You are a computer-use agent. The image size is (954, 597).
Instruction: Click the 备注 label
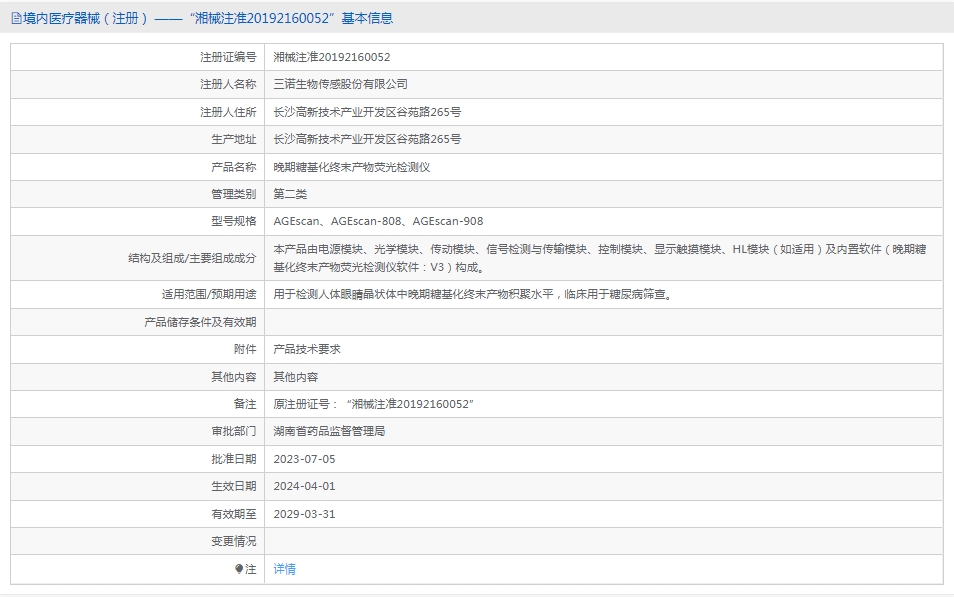point(245,404)
